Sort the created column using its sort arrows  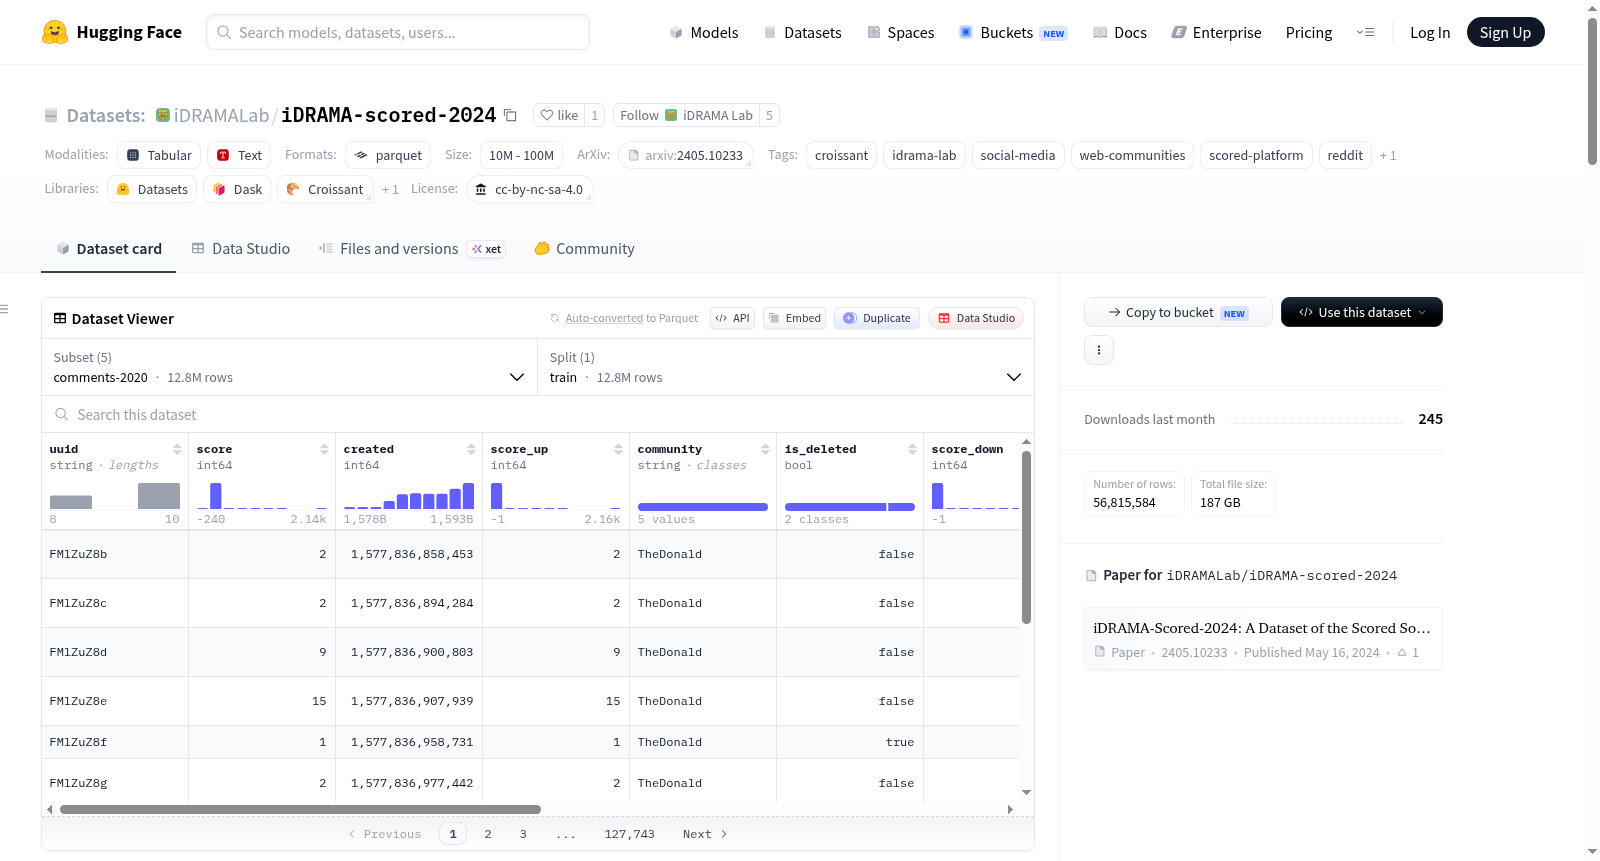pyautogui.click(x=471, y=449)
